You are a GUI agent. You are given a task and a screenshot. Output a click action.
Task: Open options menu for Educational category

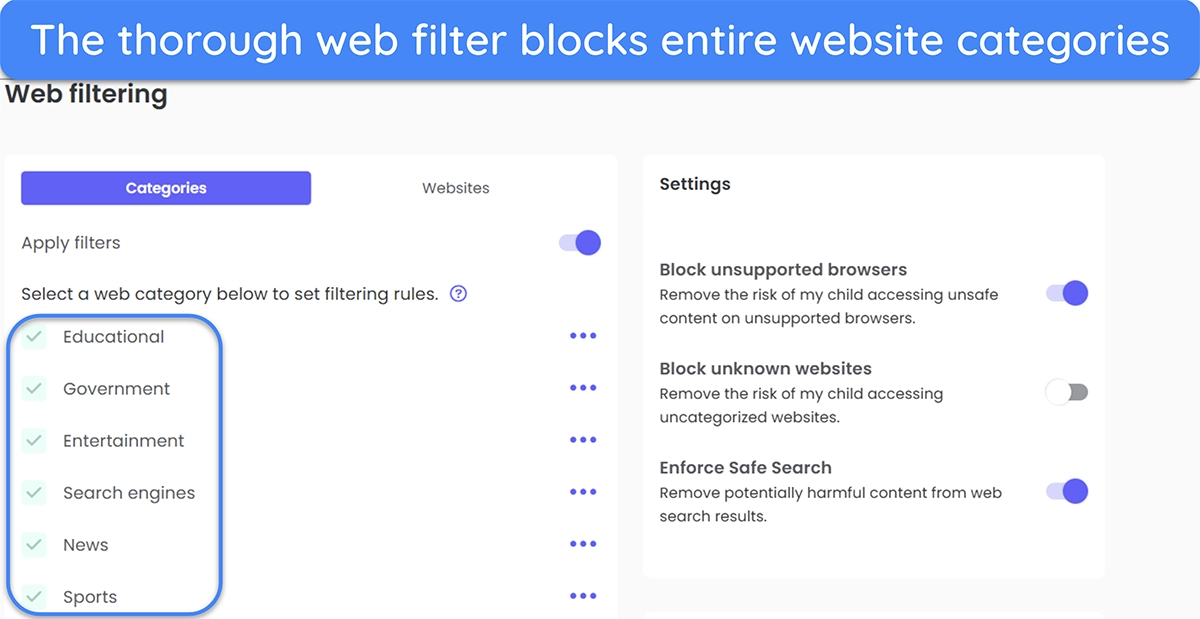pyautogui.click(x=583, y=336)
